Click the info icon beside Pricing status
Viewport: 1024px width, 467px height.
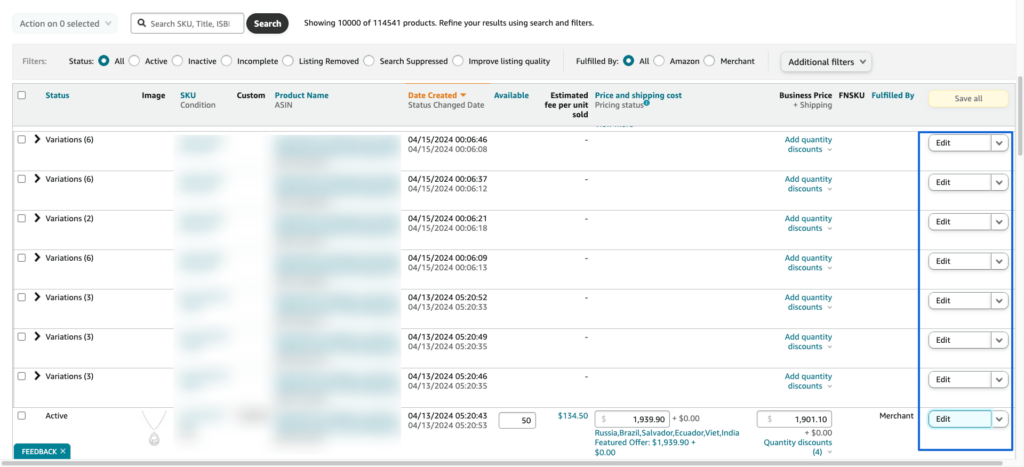pyautogui.click(x=647, y=103)
